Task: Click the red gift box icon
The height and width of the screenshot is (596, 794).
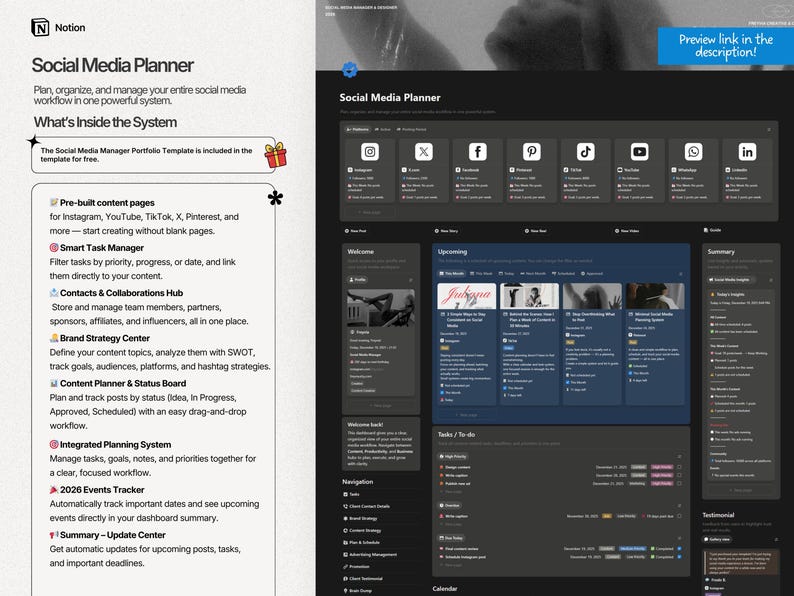Action: [x=275, y=155]
